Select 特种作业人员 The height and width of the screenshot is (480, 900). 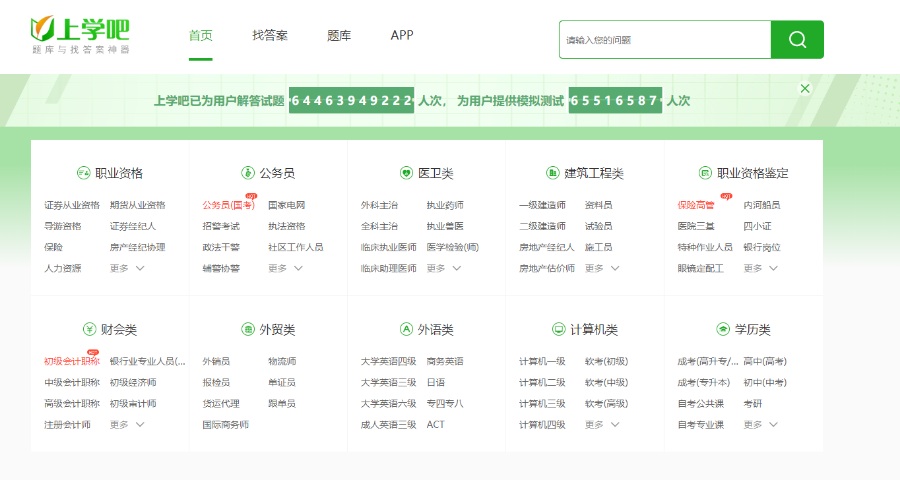[705, 247]
